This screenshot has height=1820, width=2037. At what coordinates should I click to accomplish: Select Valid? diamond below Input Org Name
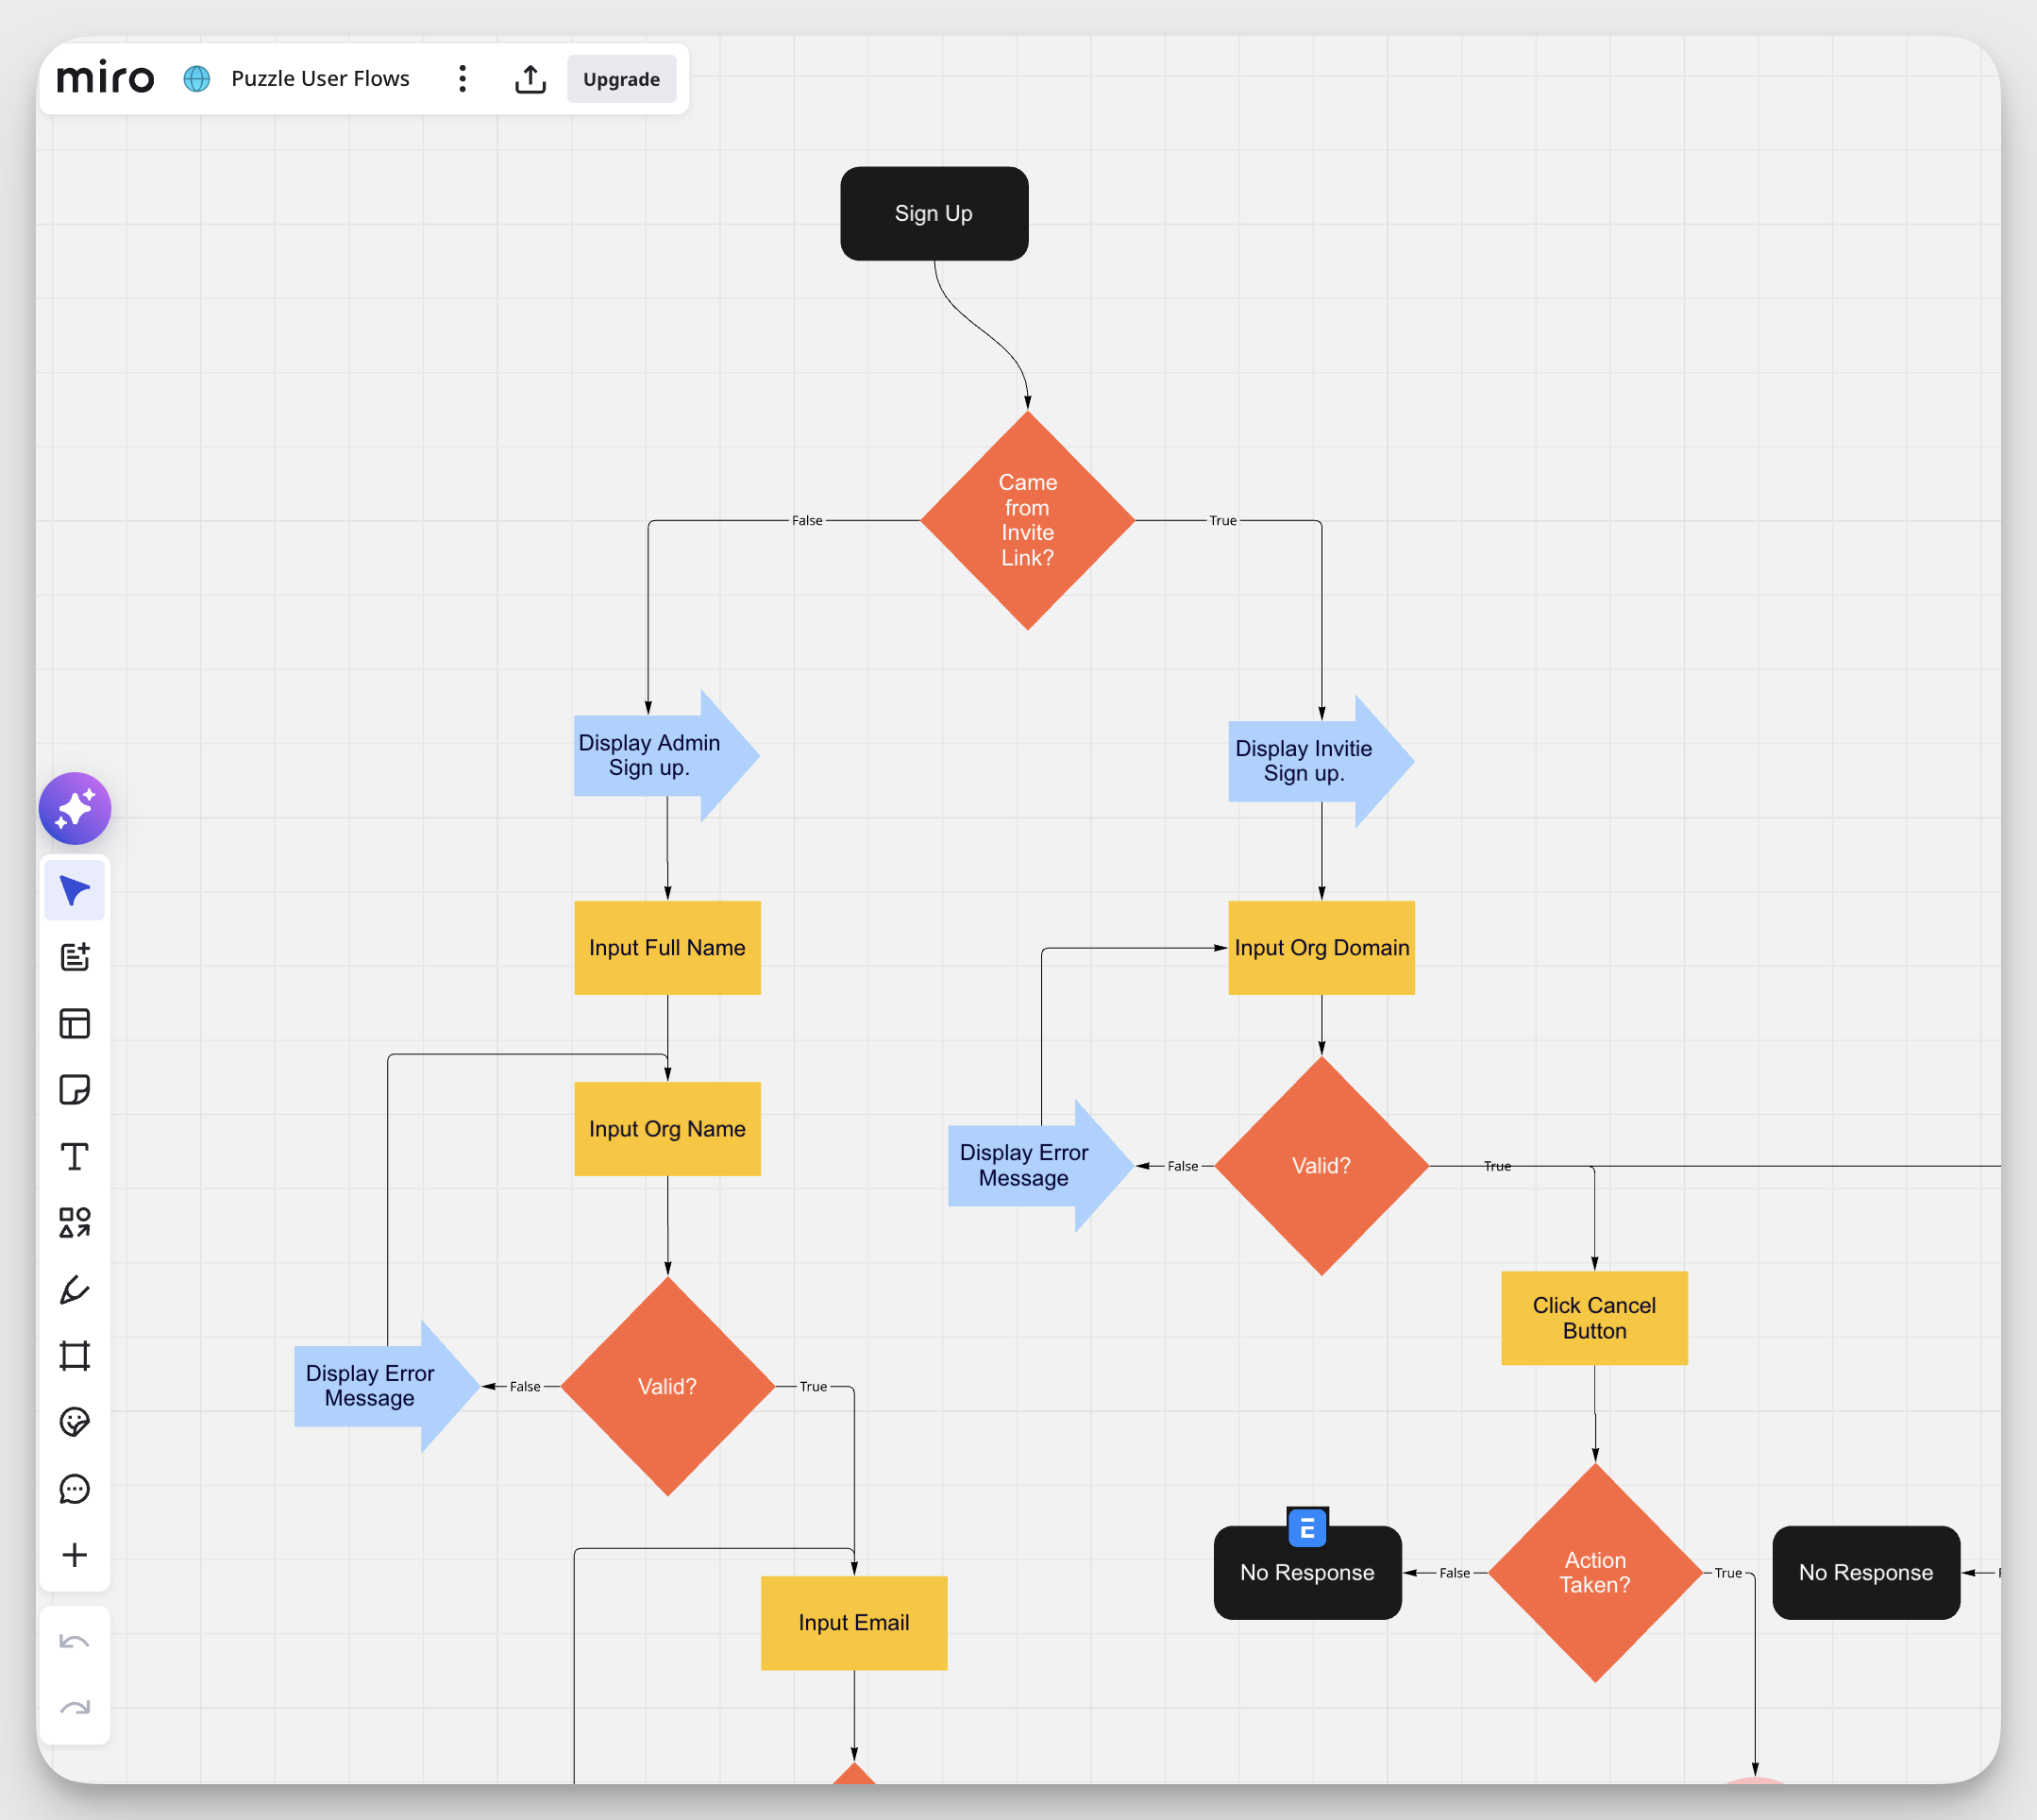tap(667, 1386)
